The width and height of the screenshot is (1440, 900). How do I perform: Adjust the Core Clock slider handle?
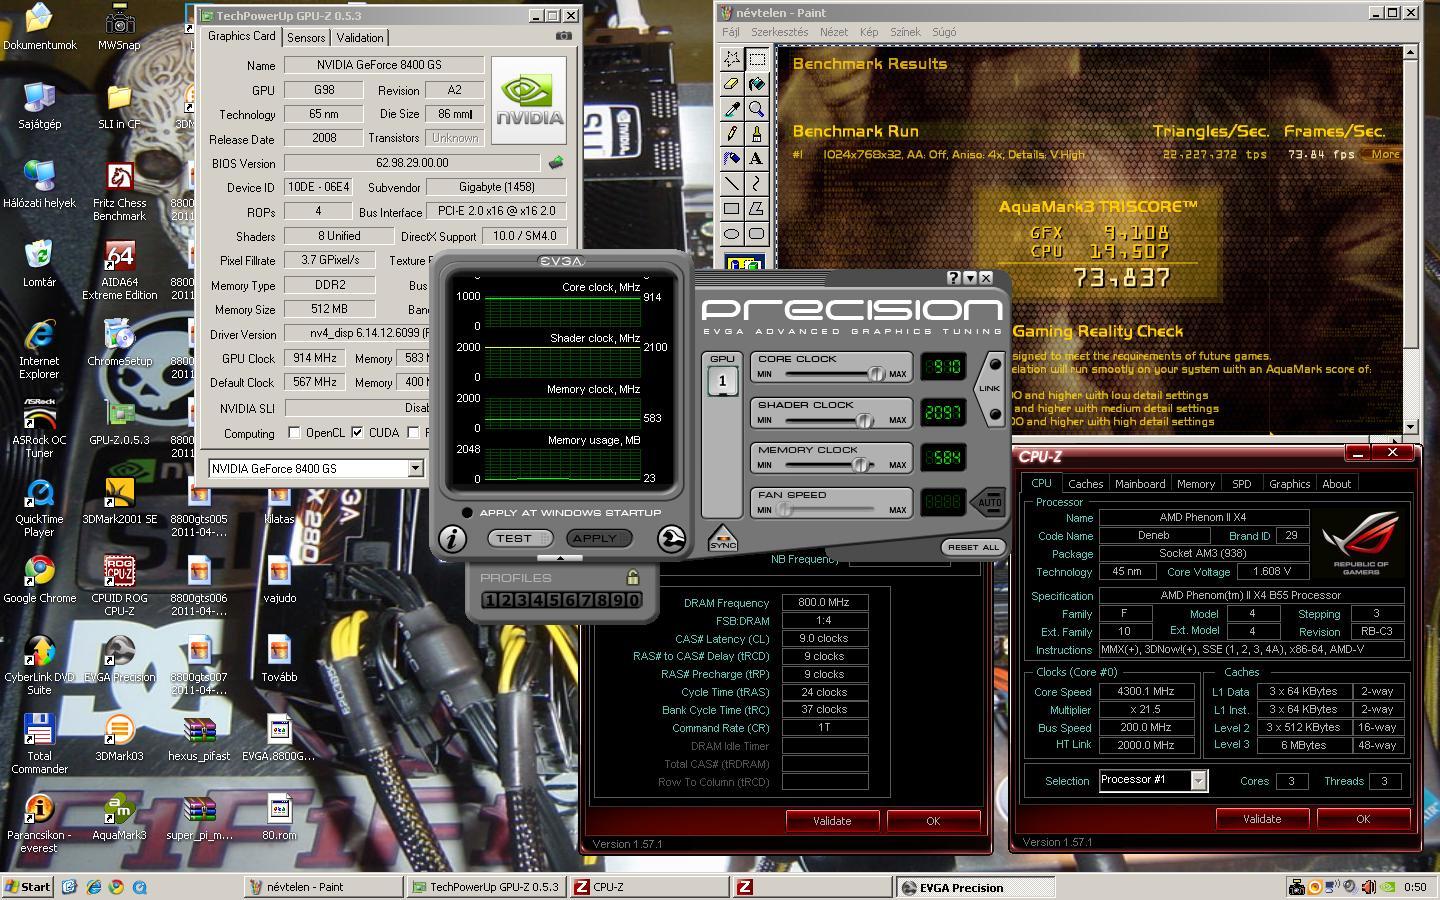(876, 374)
